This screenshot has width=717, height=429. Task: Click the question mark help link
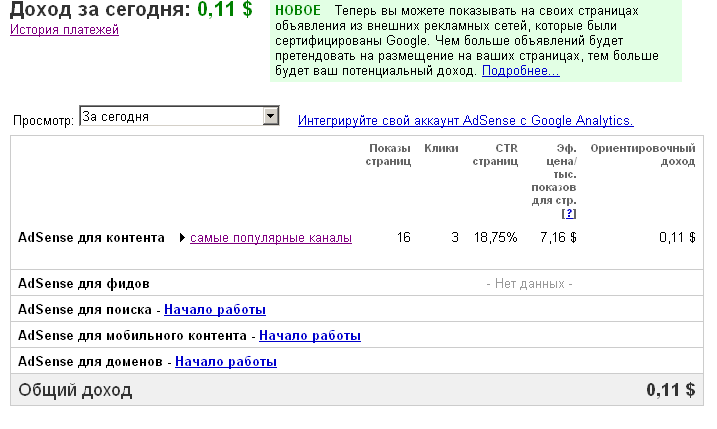569,214
